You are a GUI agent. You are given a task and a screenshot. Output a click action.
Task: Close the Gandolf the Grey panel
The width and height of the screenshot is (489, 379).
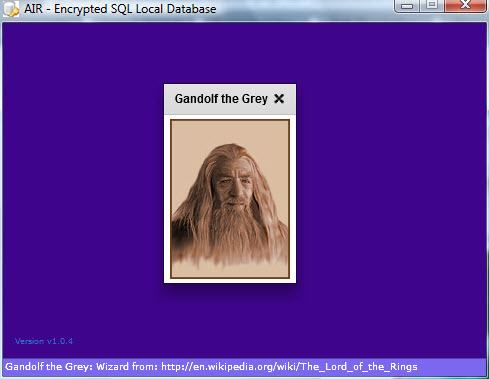[279, 99]
